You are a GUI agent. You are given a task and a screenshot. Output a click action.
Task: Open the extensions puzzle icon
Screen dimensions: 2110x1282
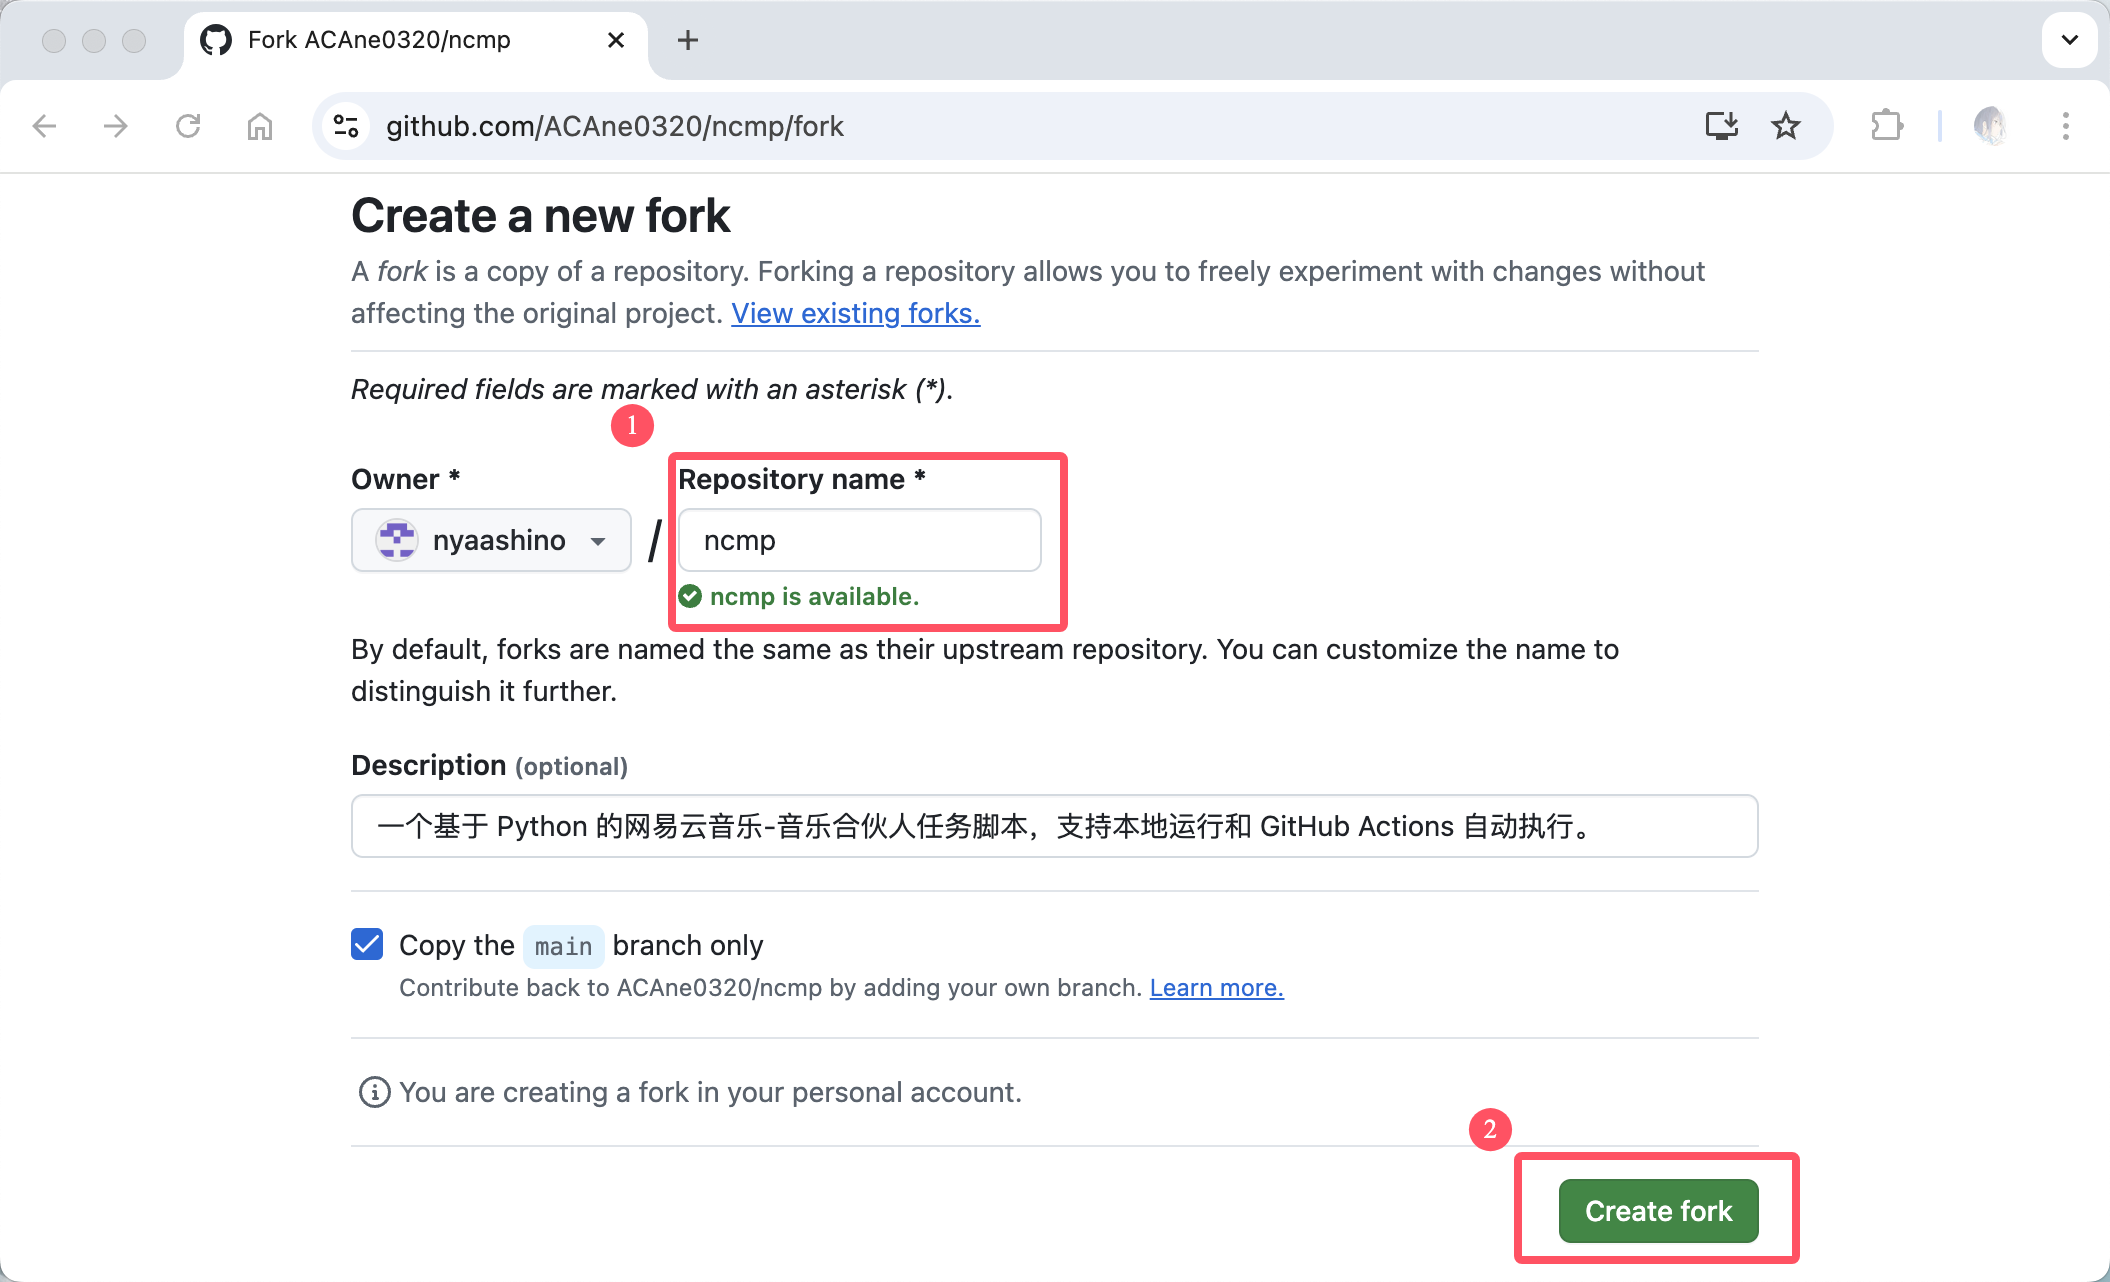(1887, 126)
